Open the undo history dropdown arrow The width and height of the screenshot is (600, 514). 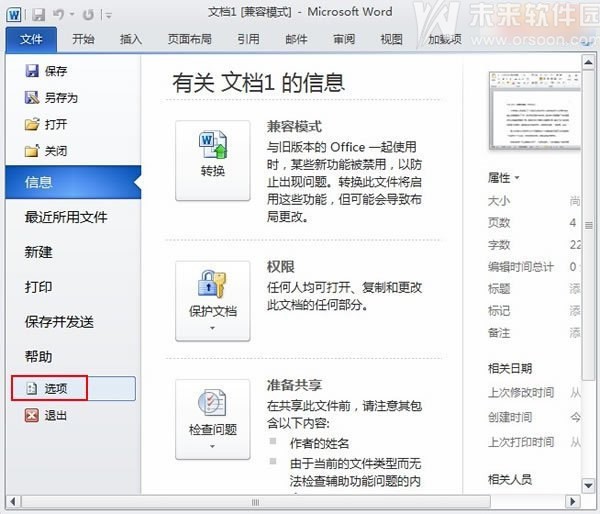click(72, 15)
